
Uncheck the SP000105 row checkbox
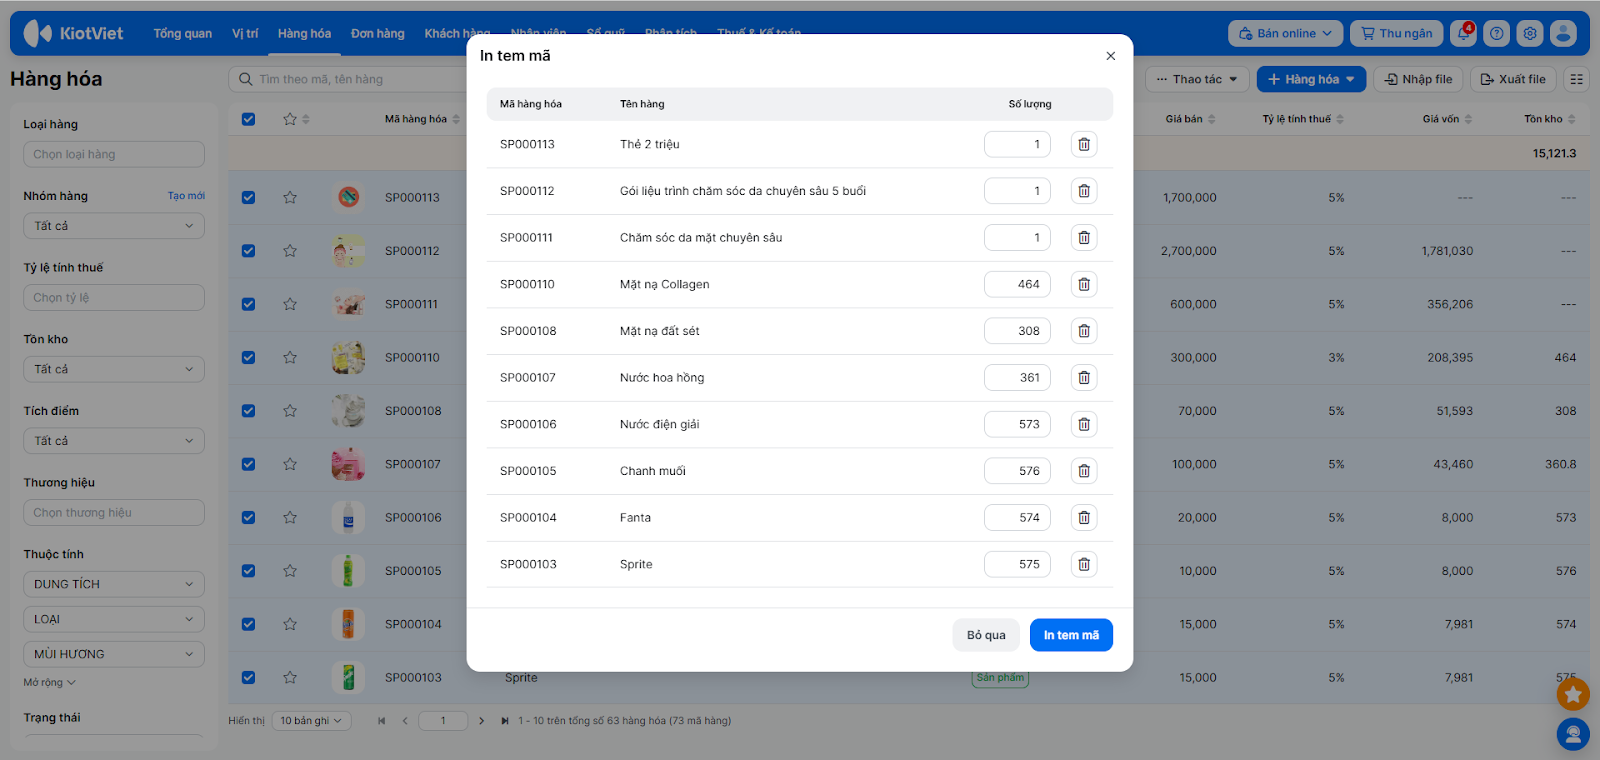point(248,571)
